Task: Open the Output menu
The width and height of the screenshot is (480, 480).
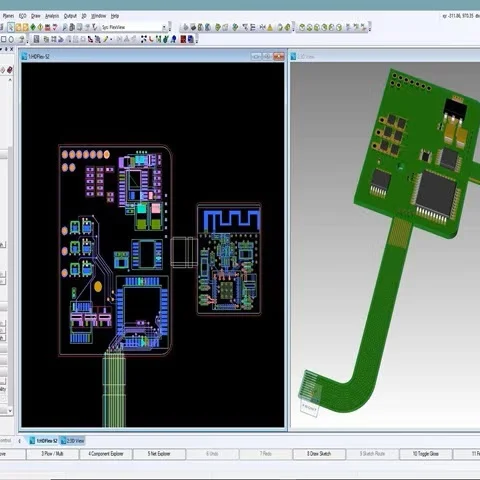Action: tap(70, 16)
